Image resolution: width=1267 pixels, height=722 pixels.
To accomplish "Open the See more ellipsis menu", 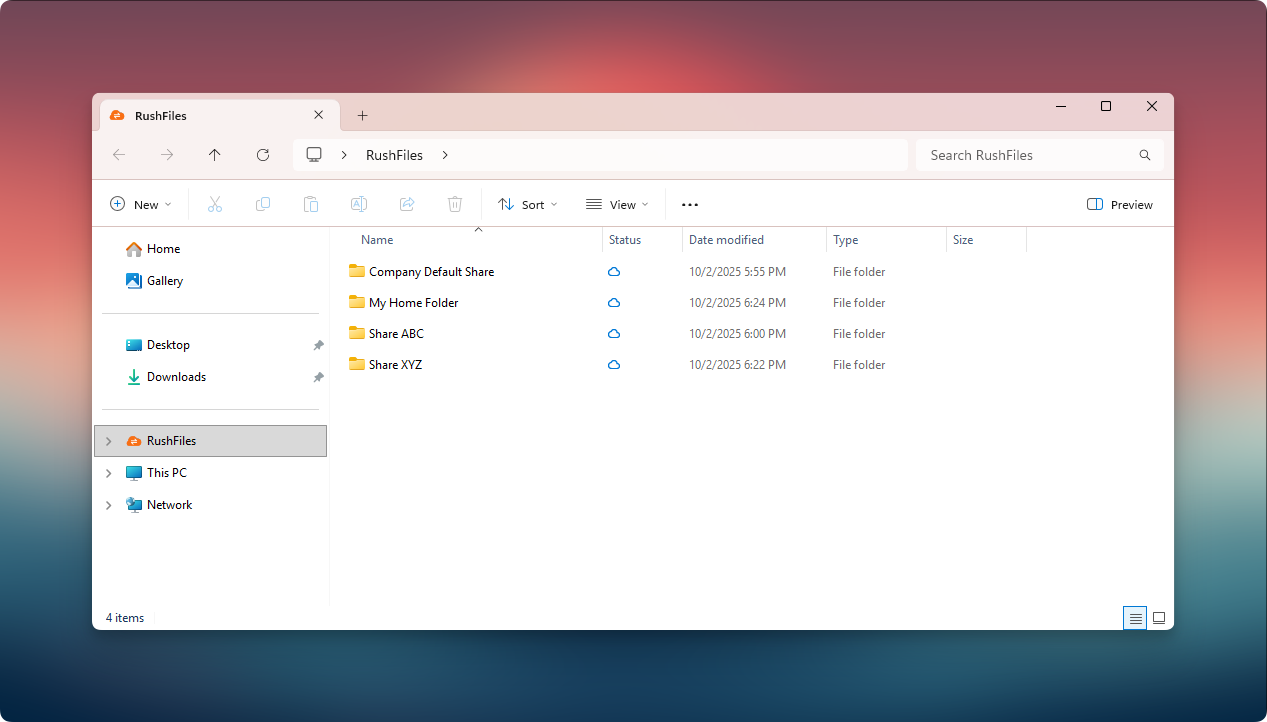I will (x=690, y=204).
